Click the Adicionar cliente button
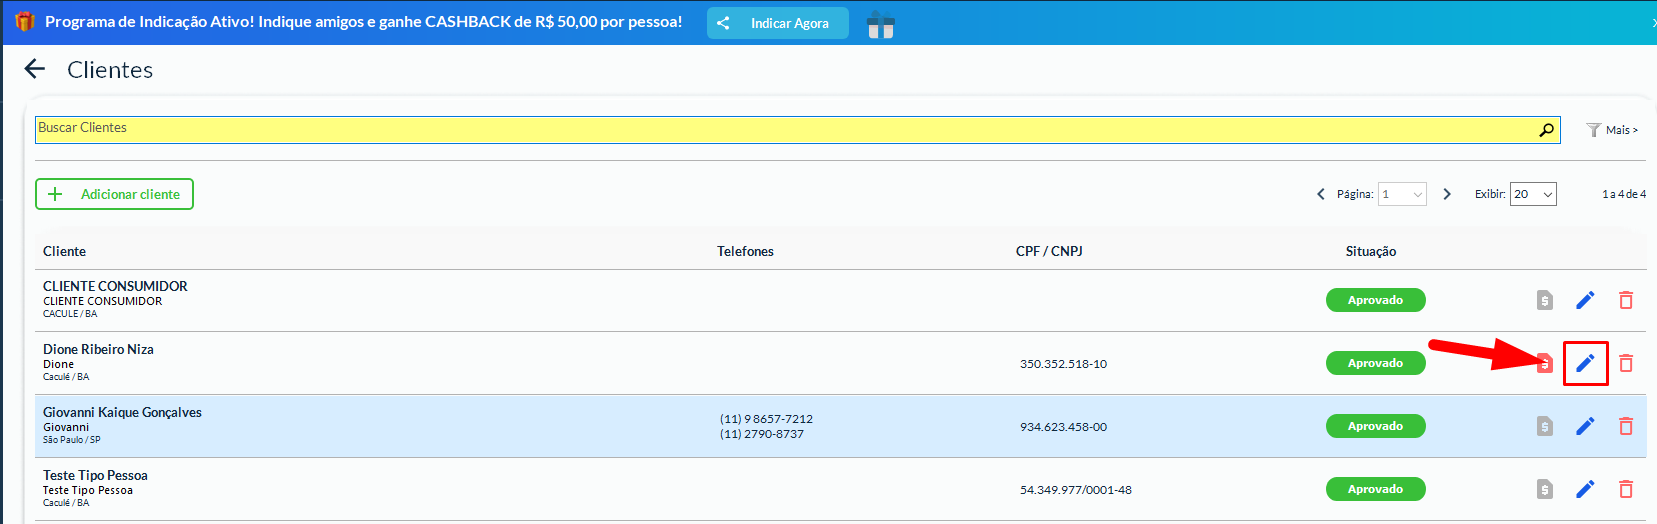Image resolution: width=1657 pixels, height=524 pixels. point(115,194)
